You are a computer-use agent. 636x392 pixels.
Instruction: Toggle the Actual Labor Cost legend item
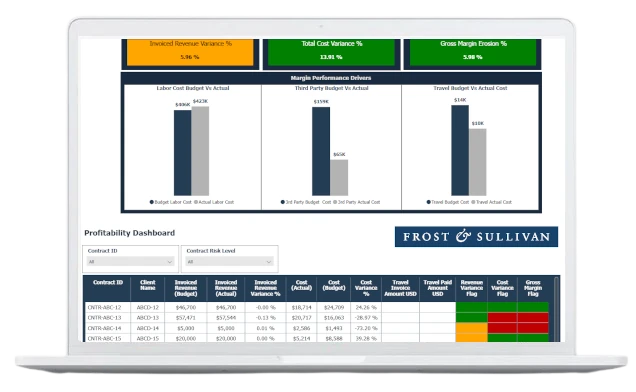214,202
